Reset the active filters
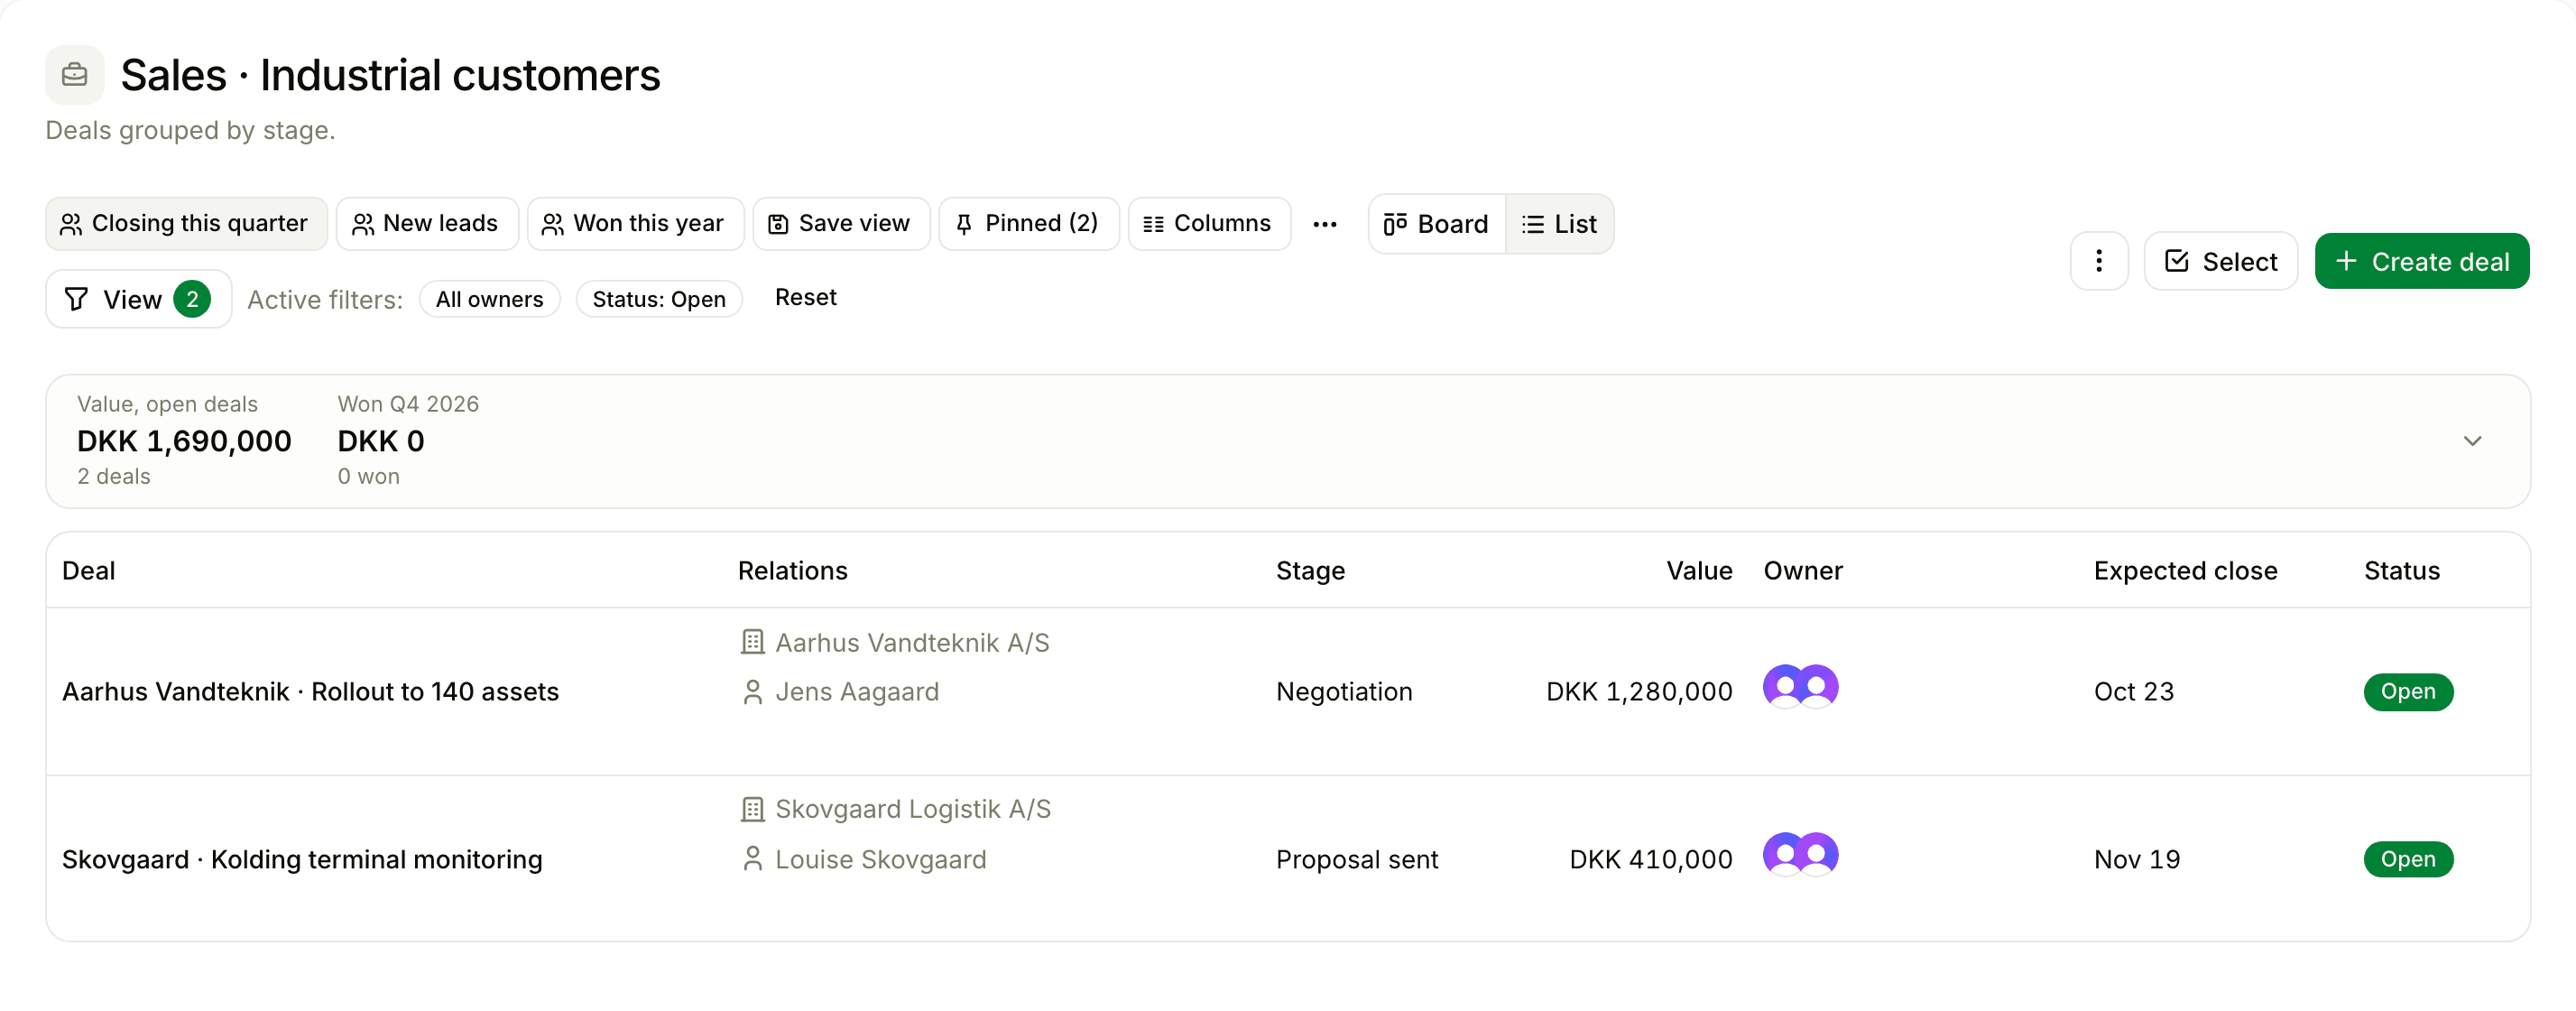 (x=805, y=297)
